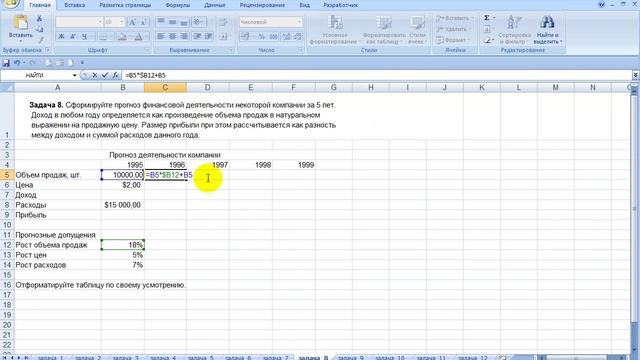The width and height of the screenshot is (640, 360).
Task: Click the Undo arrow icon
Action: (x=17, y=63)
